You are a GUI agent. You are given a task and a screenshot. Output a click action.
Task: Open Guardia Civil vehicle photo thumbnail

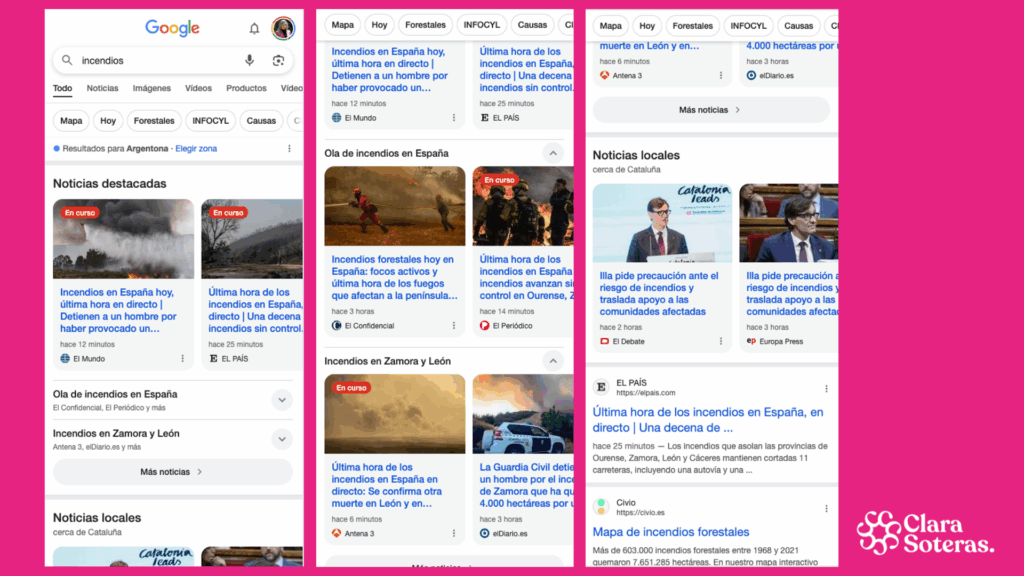tap(523, 414)
